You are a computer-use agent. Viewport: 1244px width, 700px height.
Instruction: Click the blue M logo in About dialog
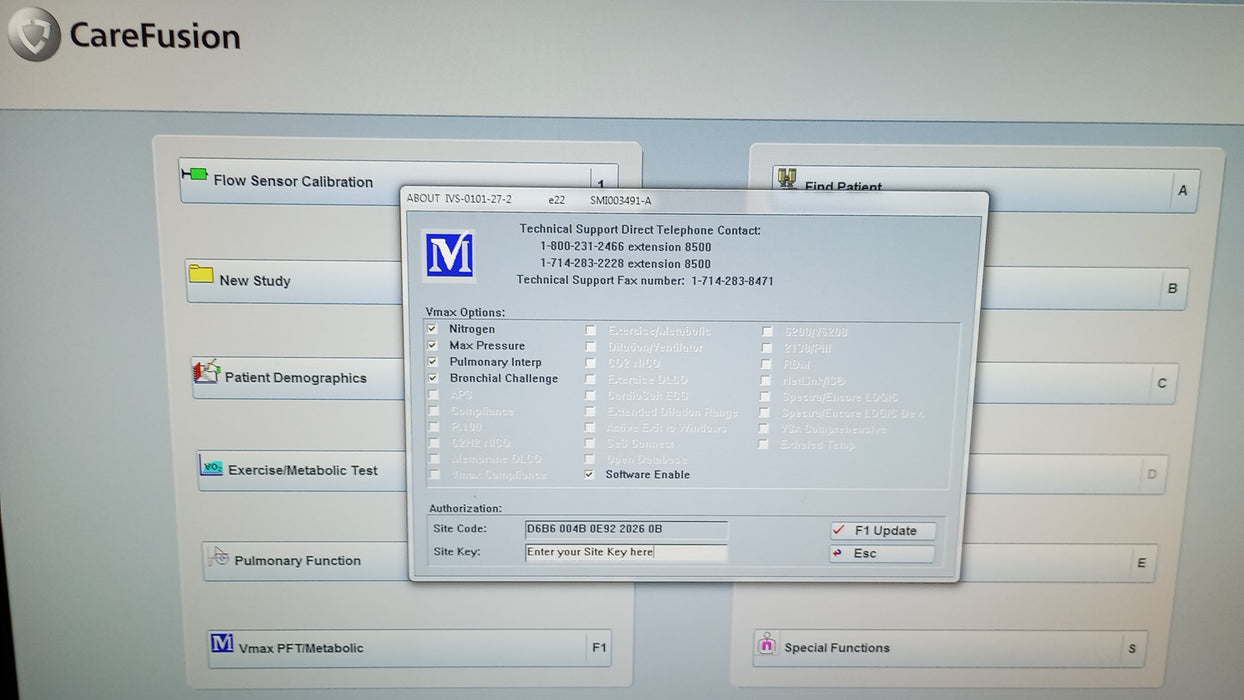coord(449,256)
